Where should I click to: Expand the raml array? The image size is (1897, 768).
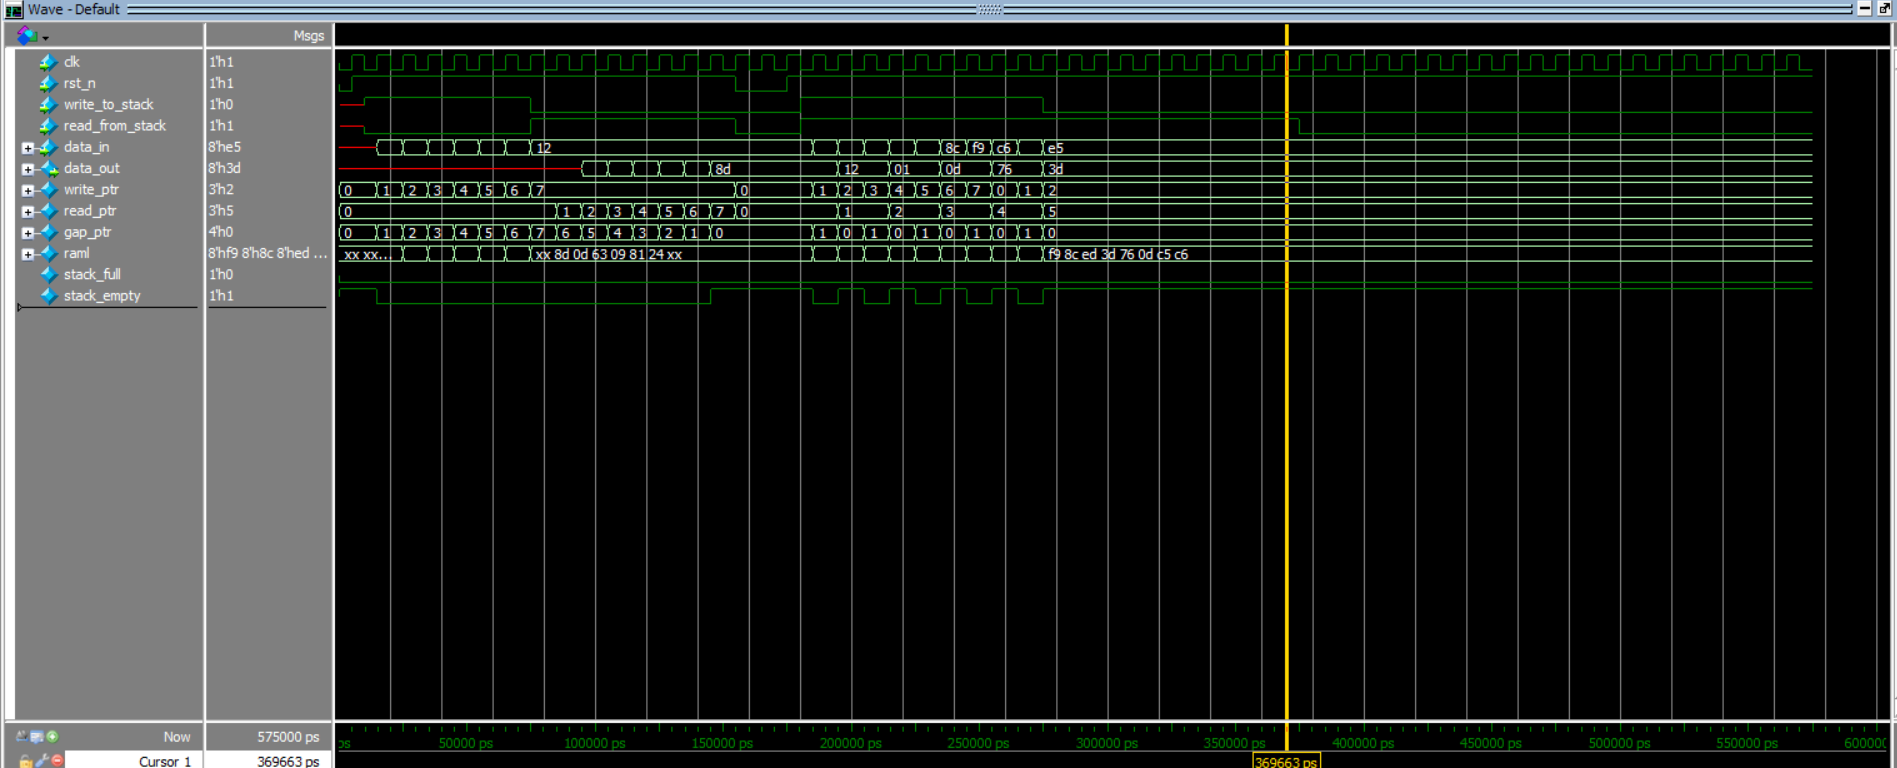pyautogui.click(x=28, y=254)
